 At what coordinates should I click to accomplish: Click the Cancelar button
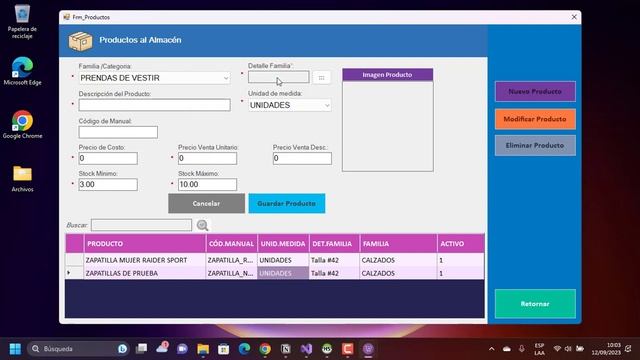tap(207, 203)
